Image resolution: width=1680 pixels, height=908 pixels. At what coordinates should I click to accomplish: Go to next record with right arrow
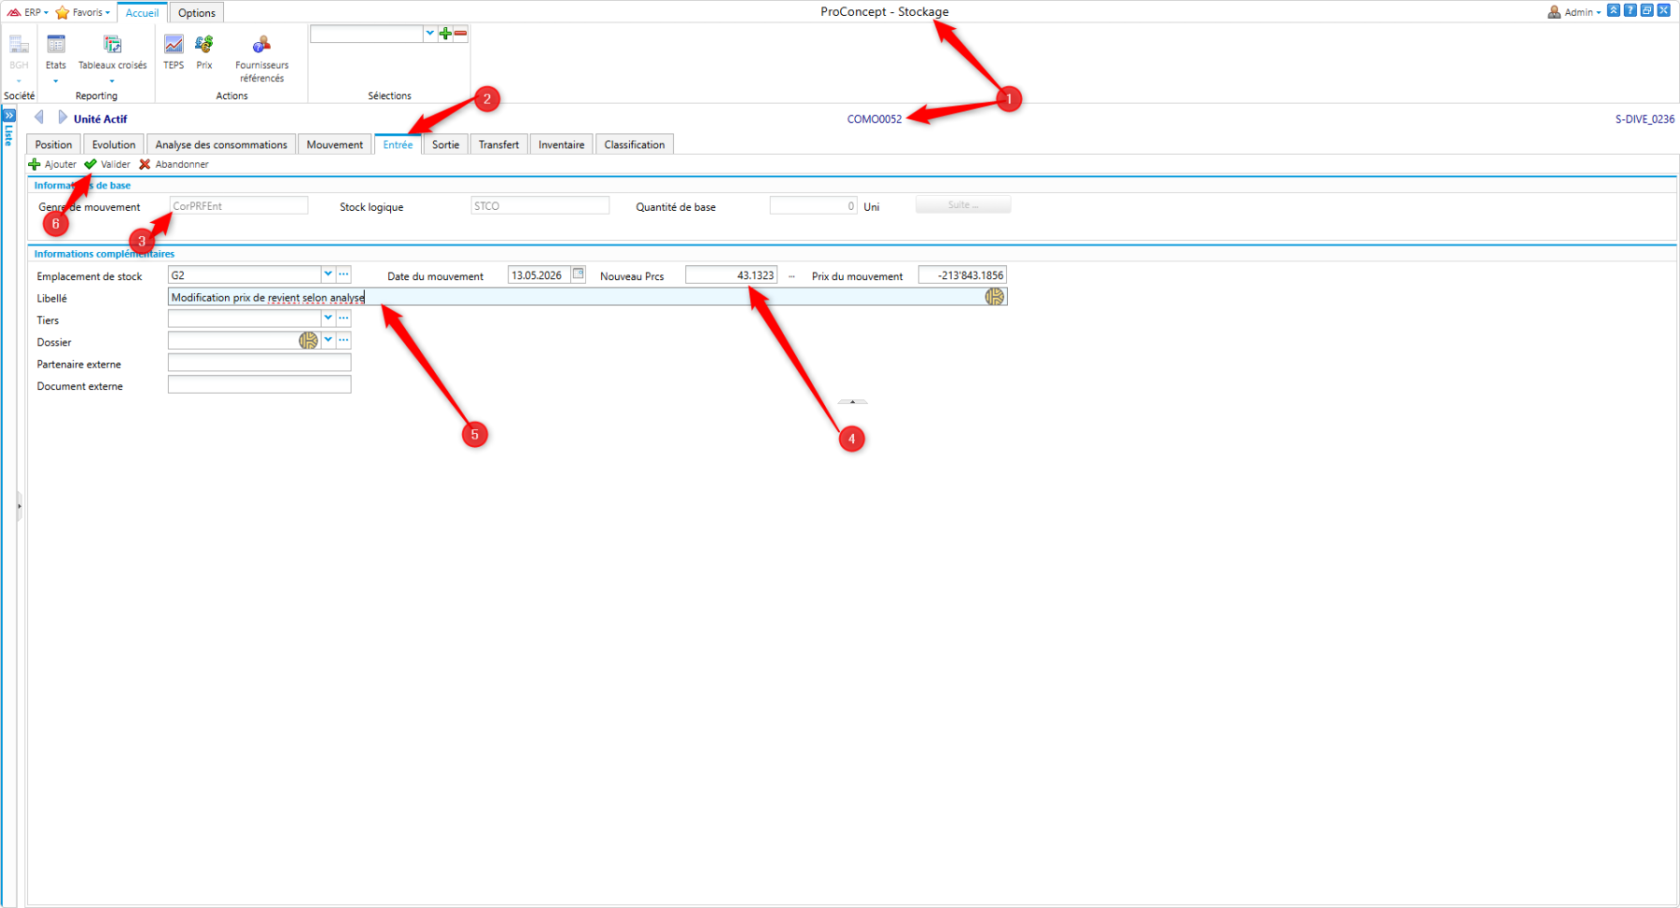(x=62, y=118)
